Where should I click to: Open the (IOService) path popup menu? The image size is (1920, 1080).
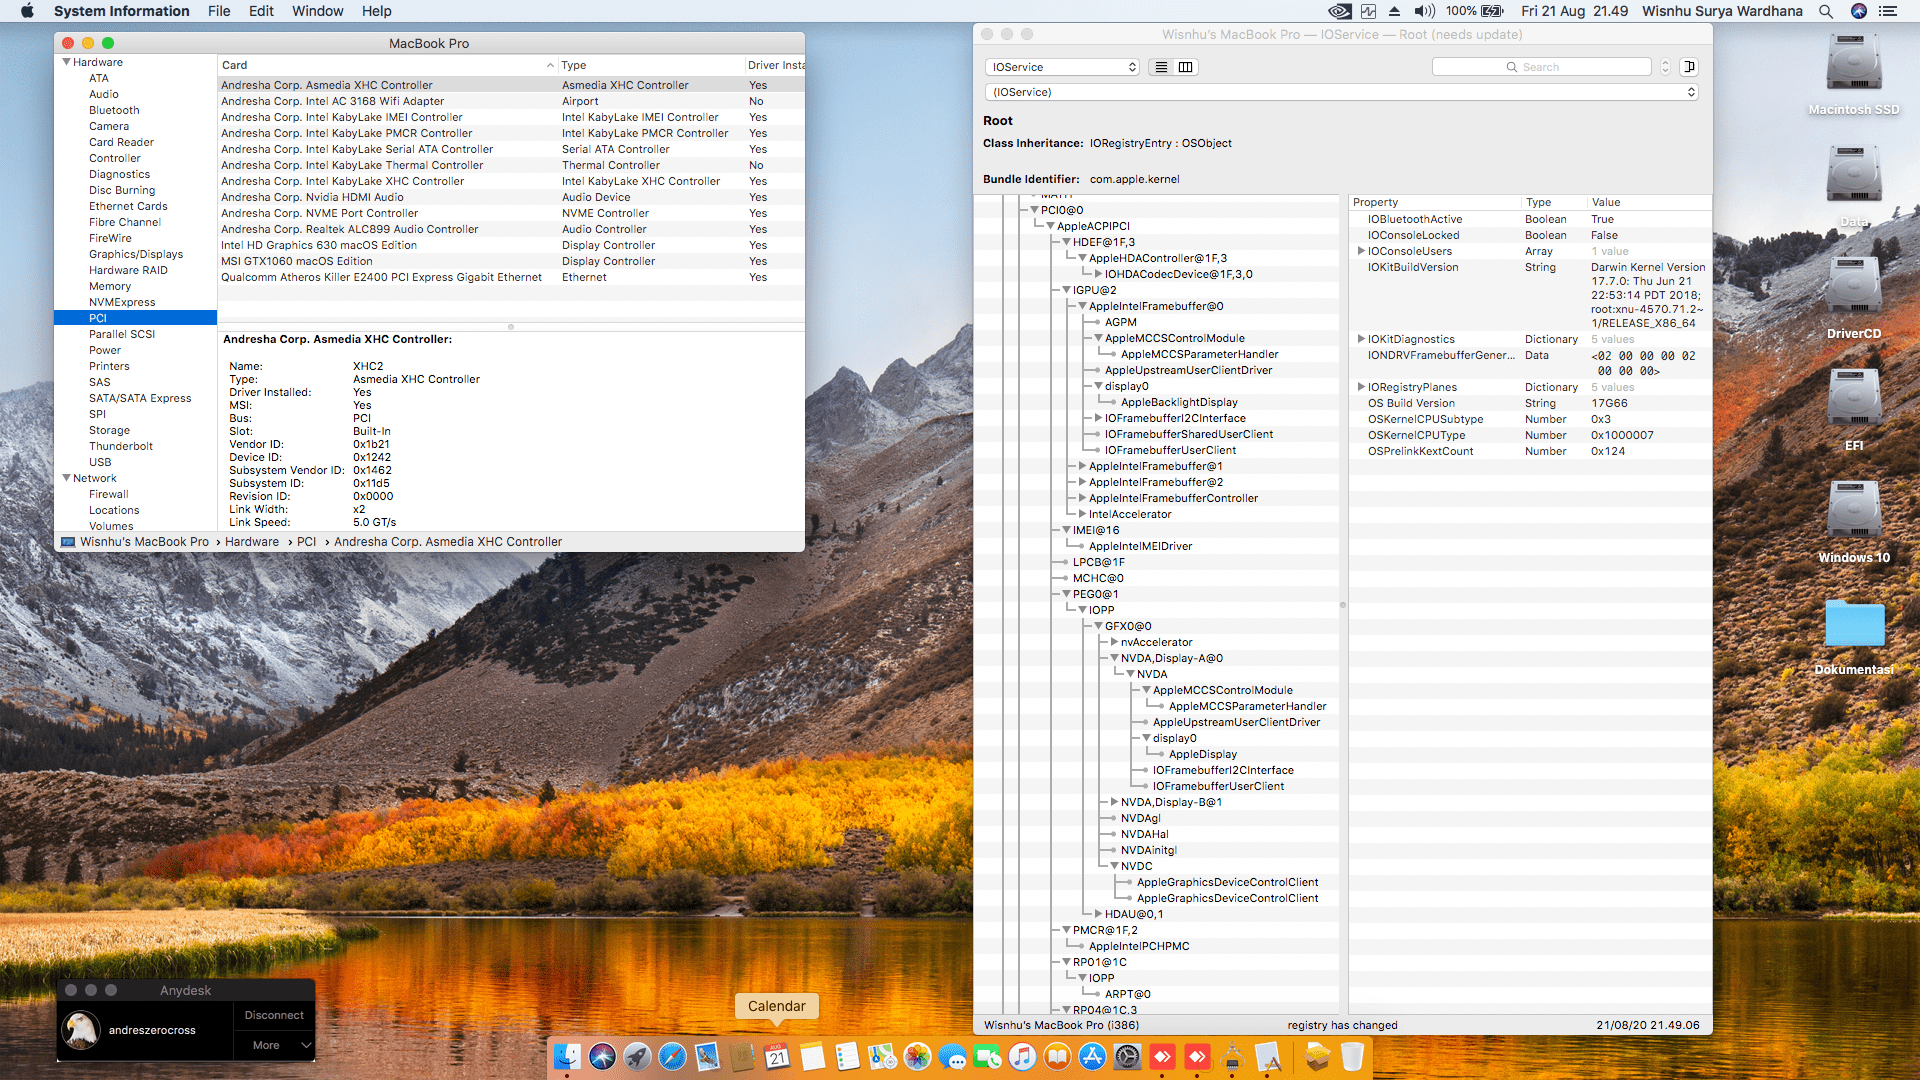point(1340,92)
